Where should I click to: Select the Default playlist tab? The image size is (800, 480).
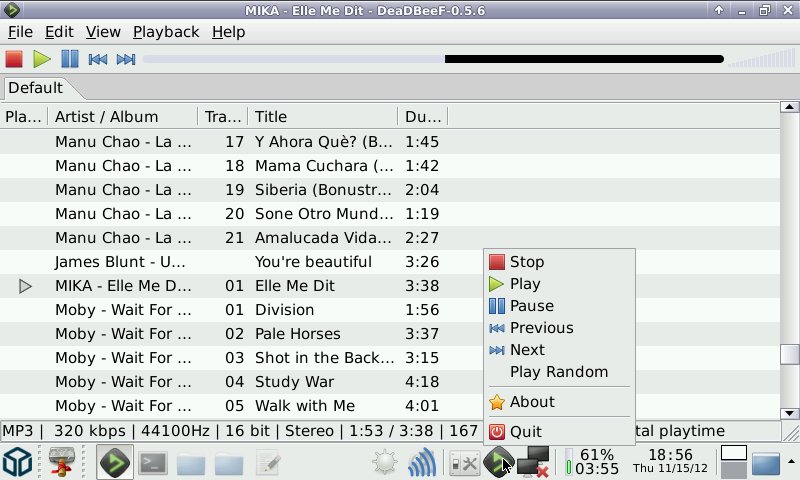click(36, 88)
